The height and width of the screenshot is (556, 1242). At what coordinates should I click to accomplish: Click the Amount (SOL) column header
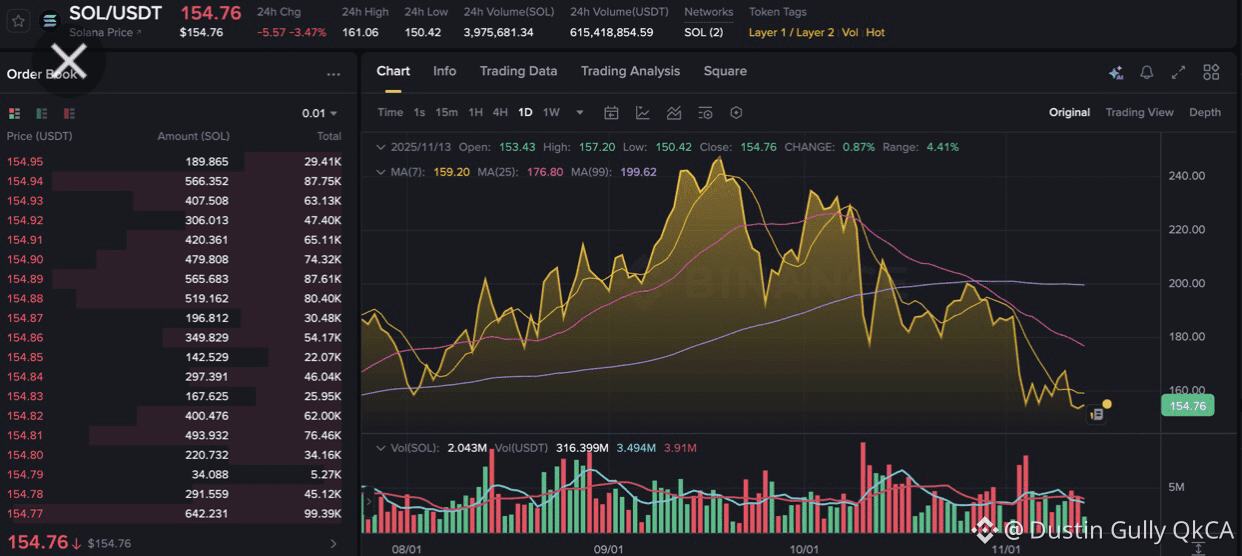[193, 136]
